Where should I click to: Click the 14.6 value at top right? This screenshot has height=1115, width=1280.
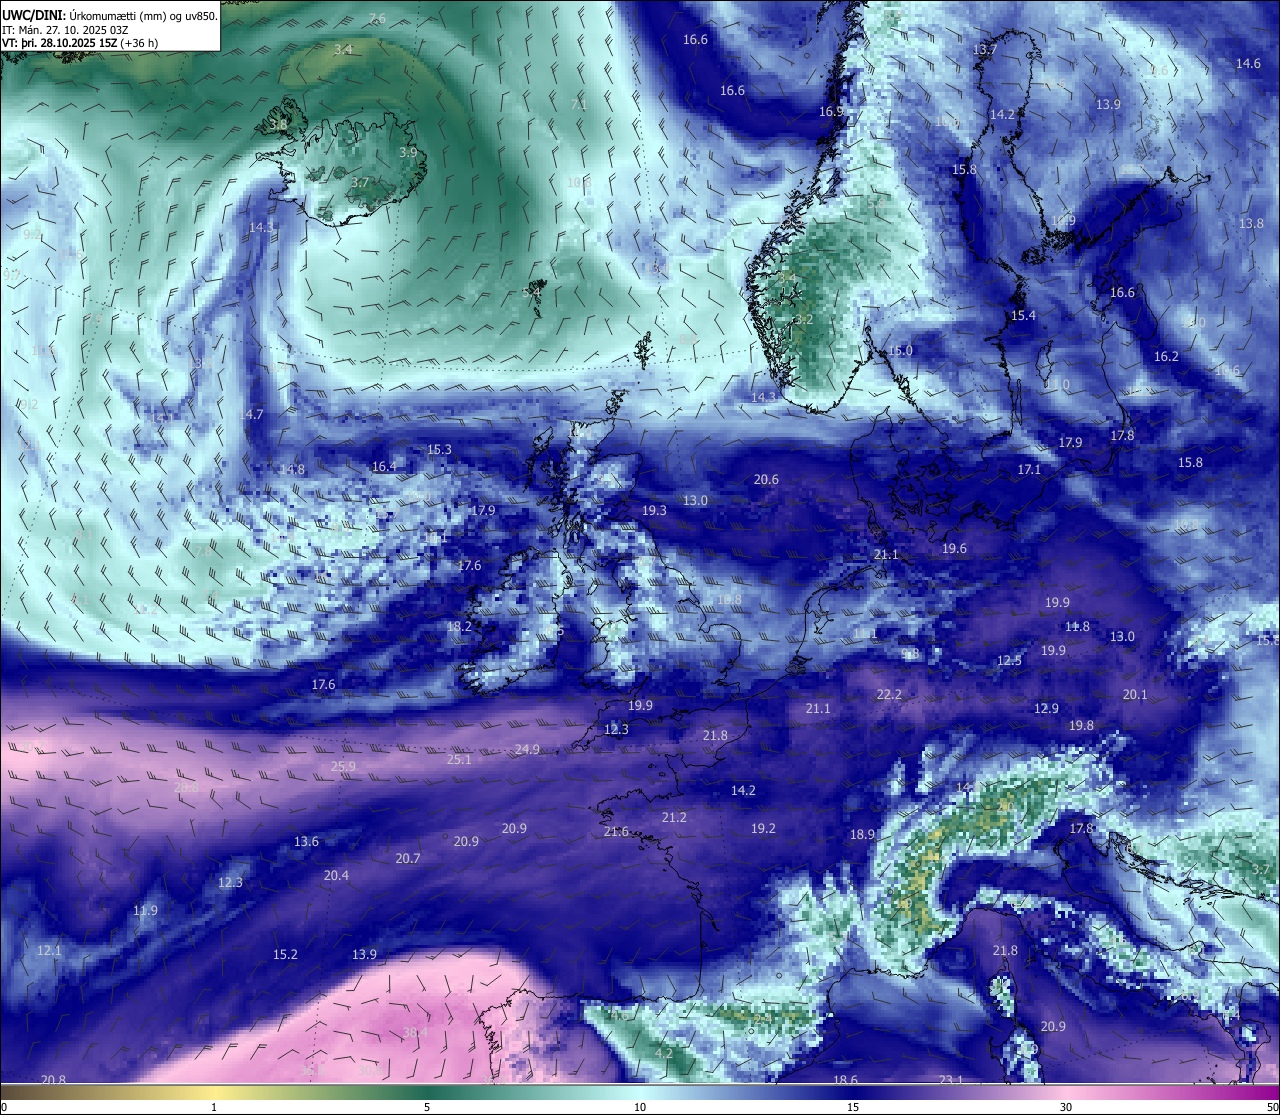point(1248,64)
